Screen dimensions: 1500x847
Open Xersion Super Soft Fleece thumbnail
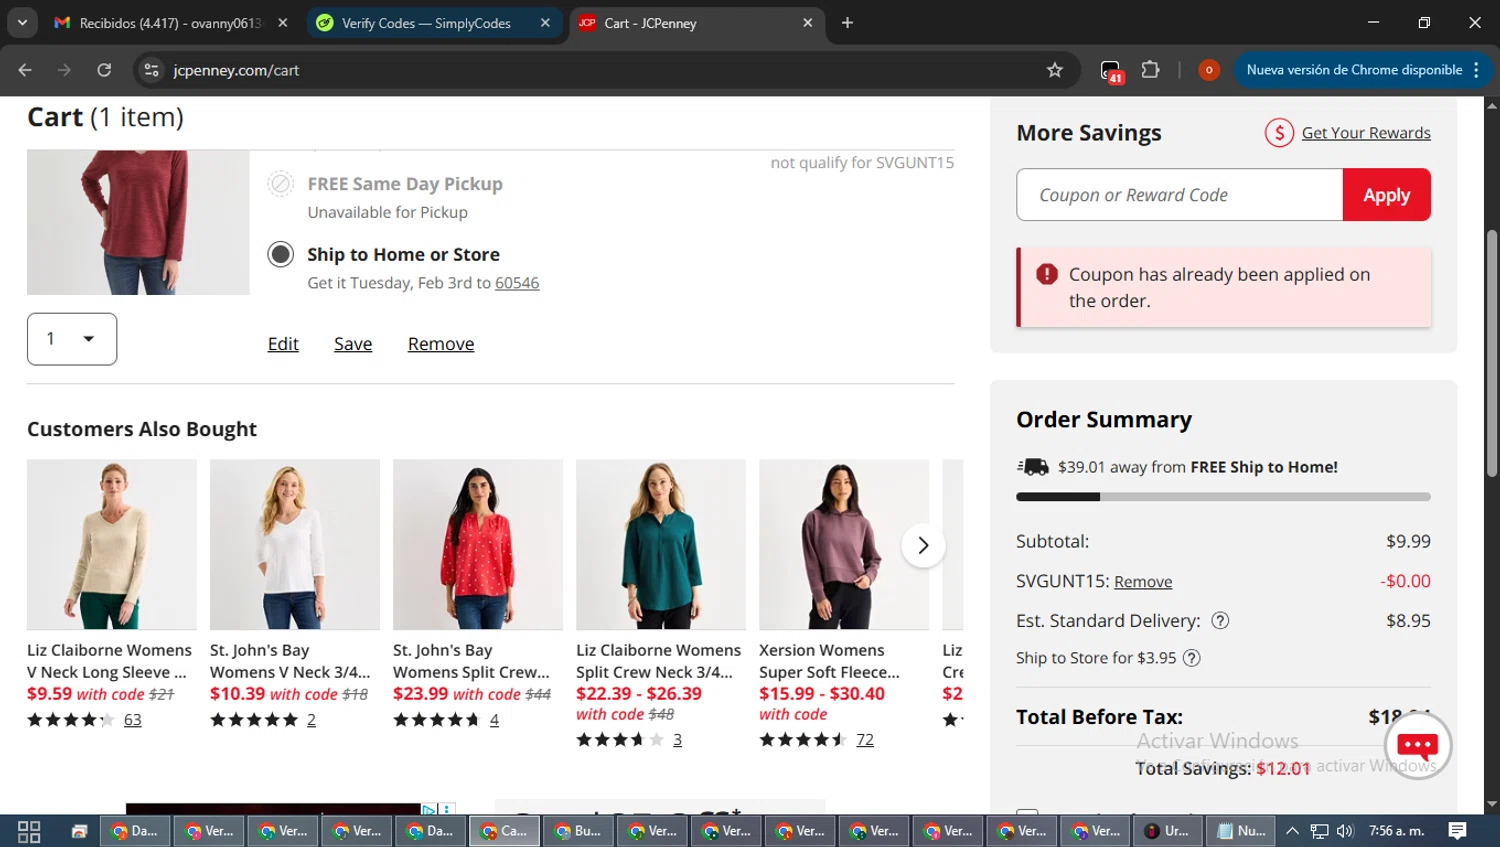tap(844, 545)
